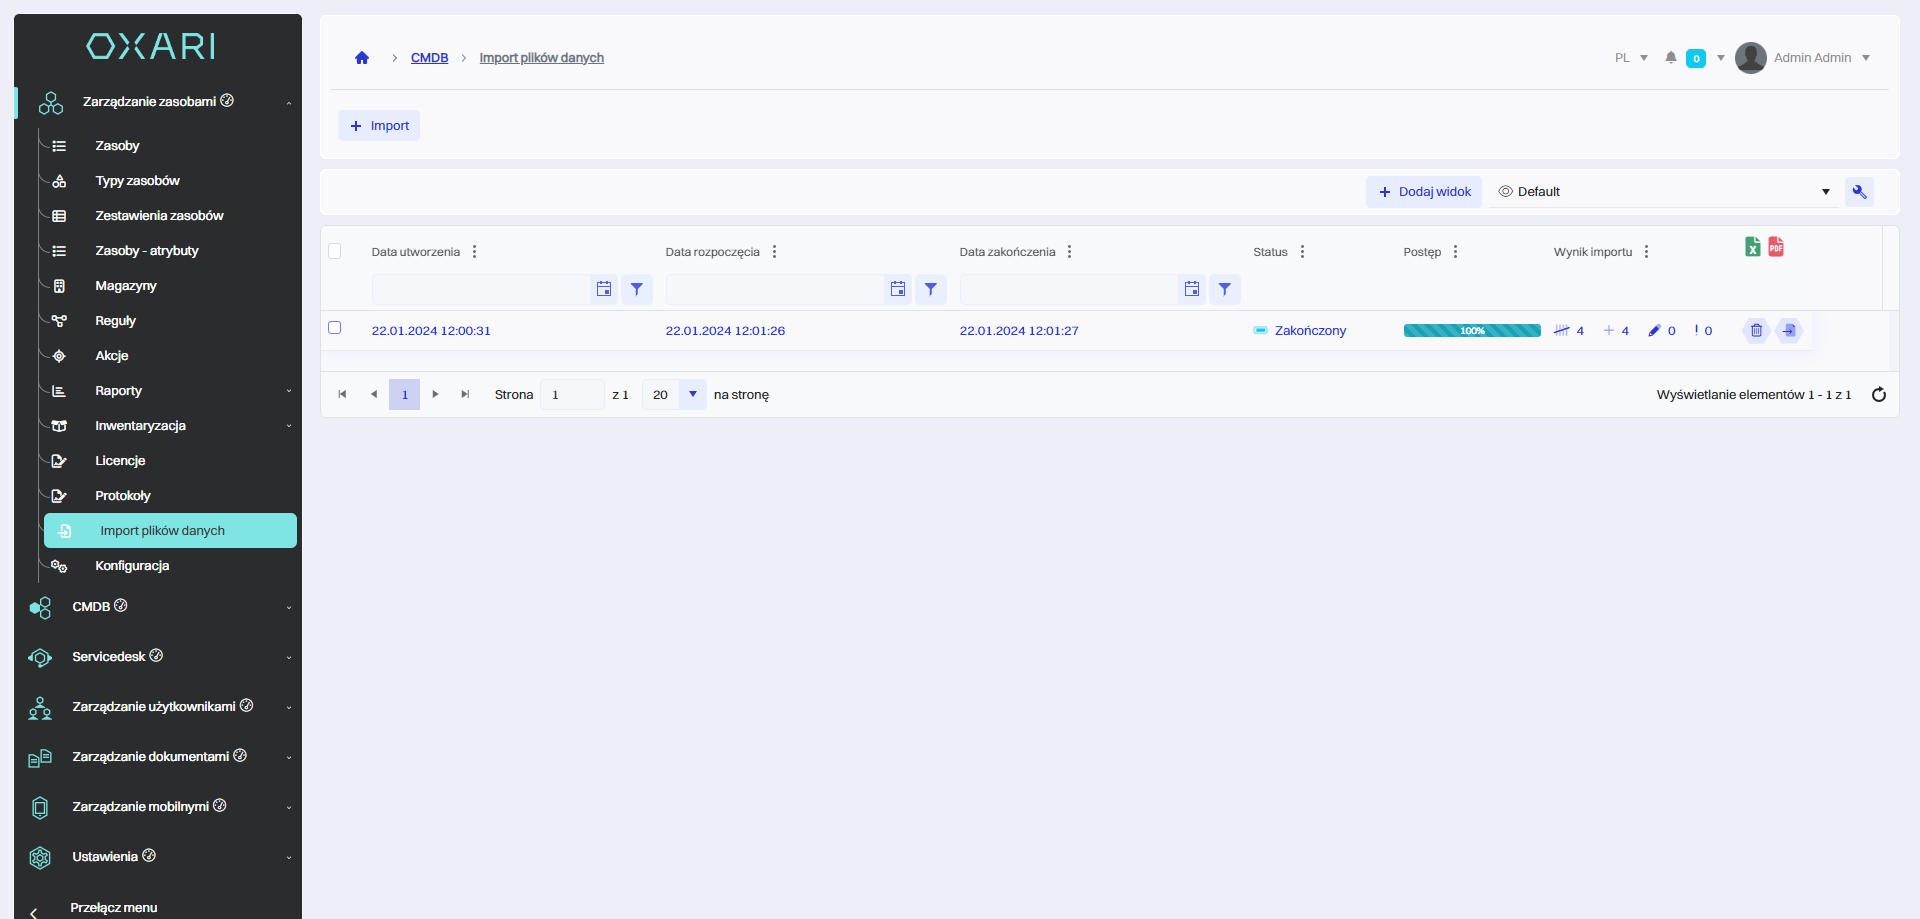Open Magazyny in the sidebar

[x=126, y=286]
